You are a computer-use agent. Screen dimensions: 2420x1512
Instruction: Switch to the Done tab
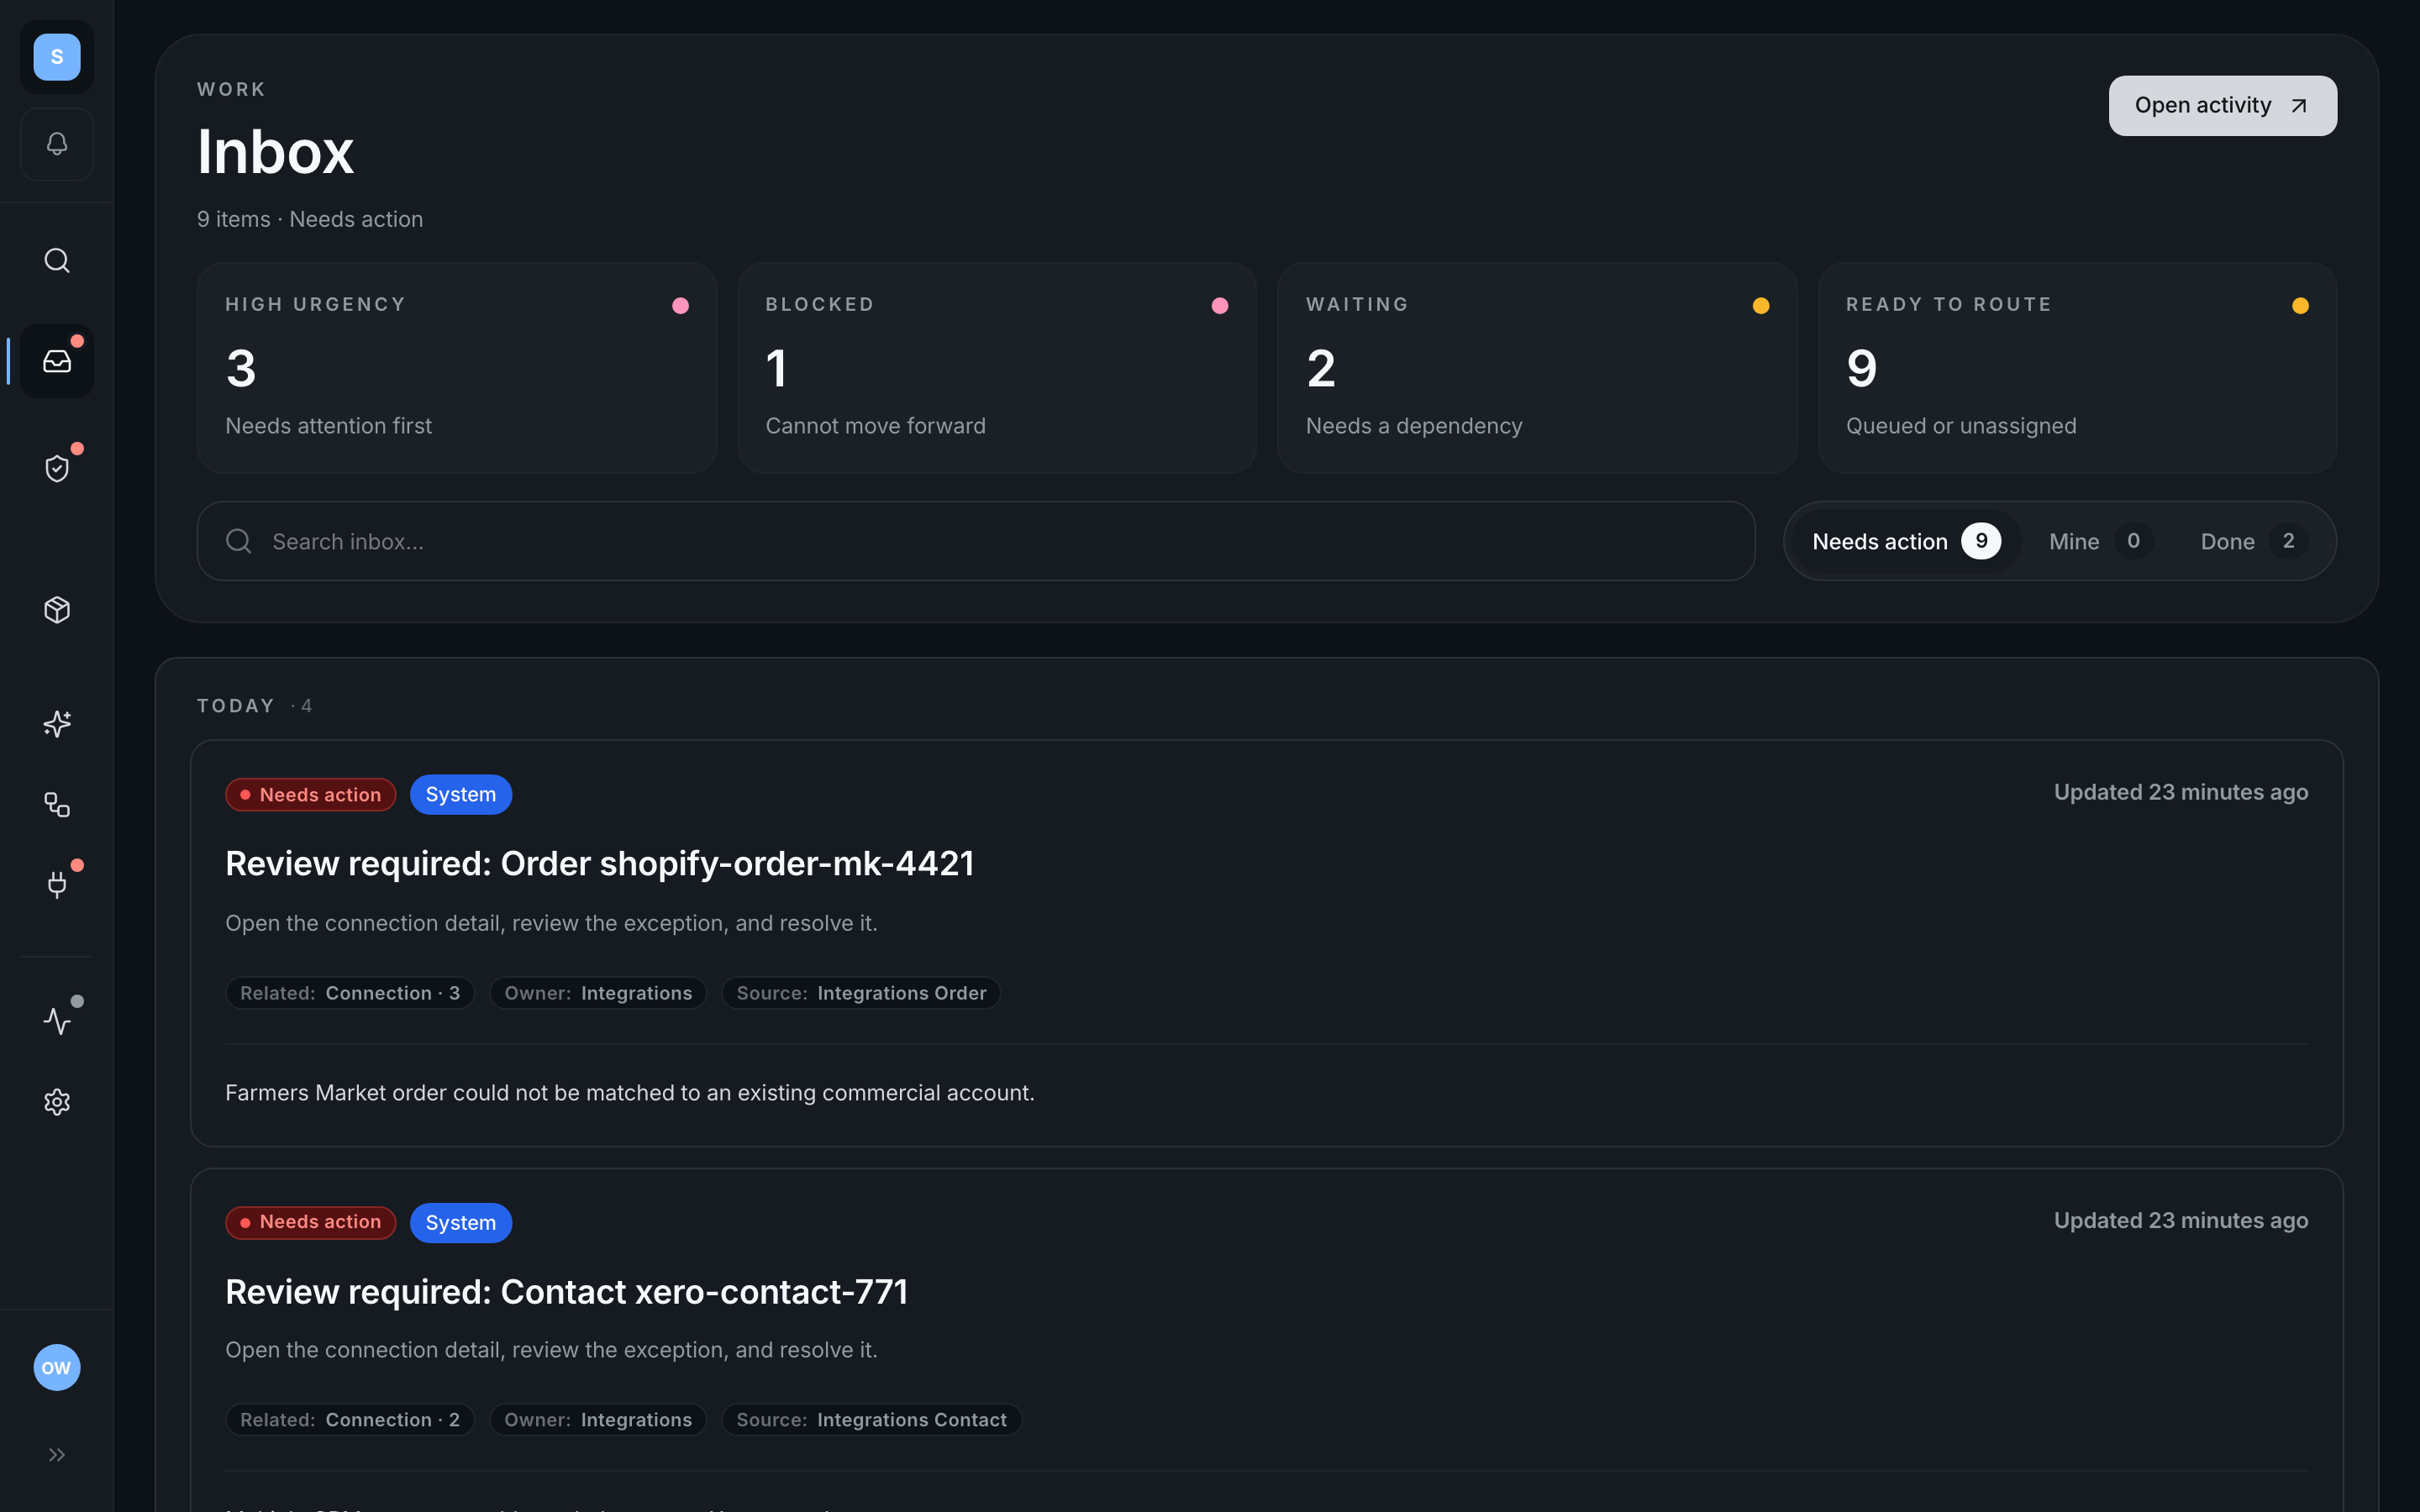click(x=2253, y=541)
